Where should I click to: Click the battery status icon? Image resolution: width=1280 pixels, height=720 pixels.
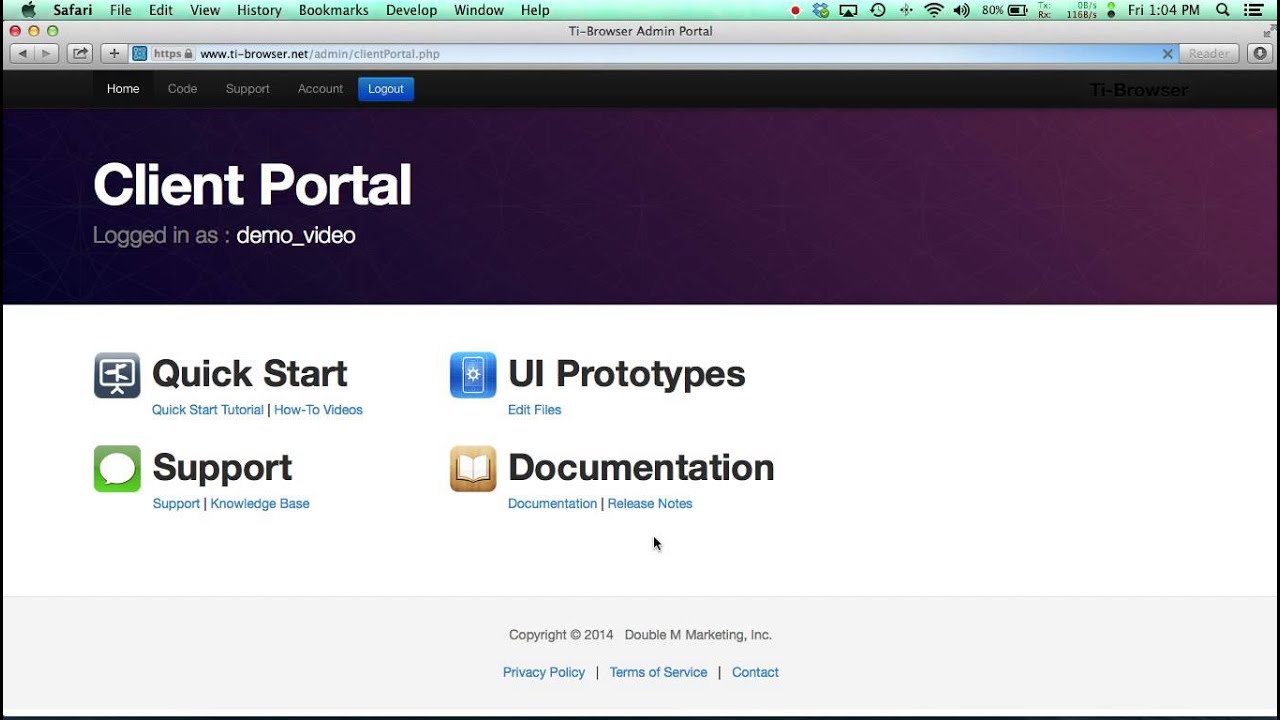tap(1018, 10)
